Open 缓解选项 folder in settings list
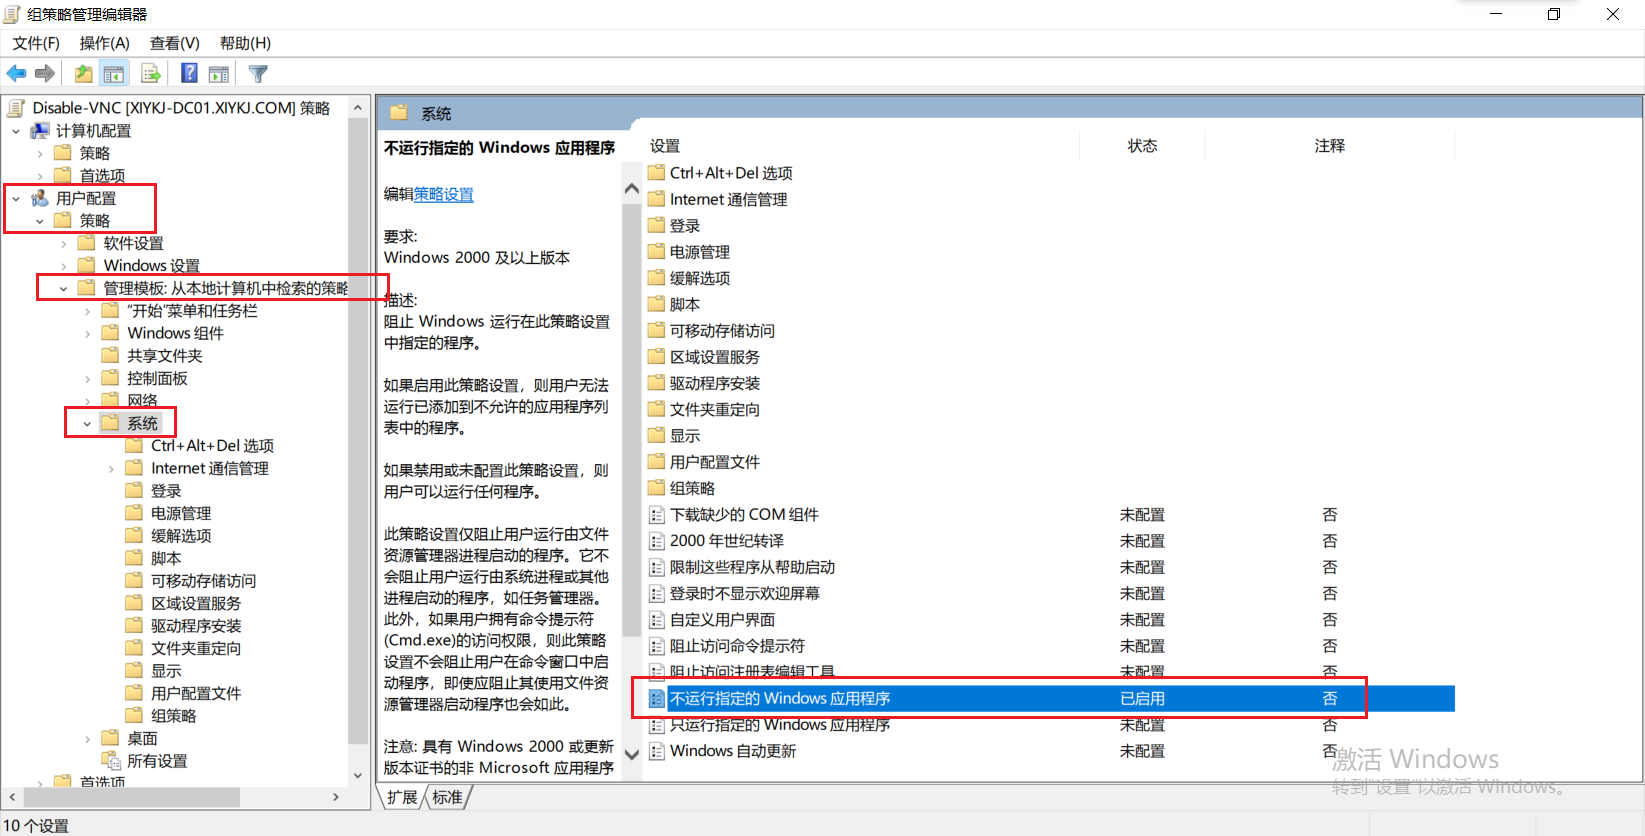This screenshot has width=1645, height=836. (700, 278)
